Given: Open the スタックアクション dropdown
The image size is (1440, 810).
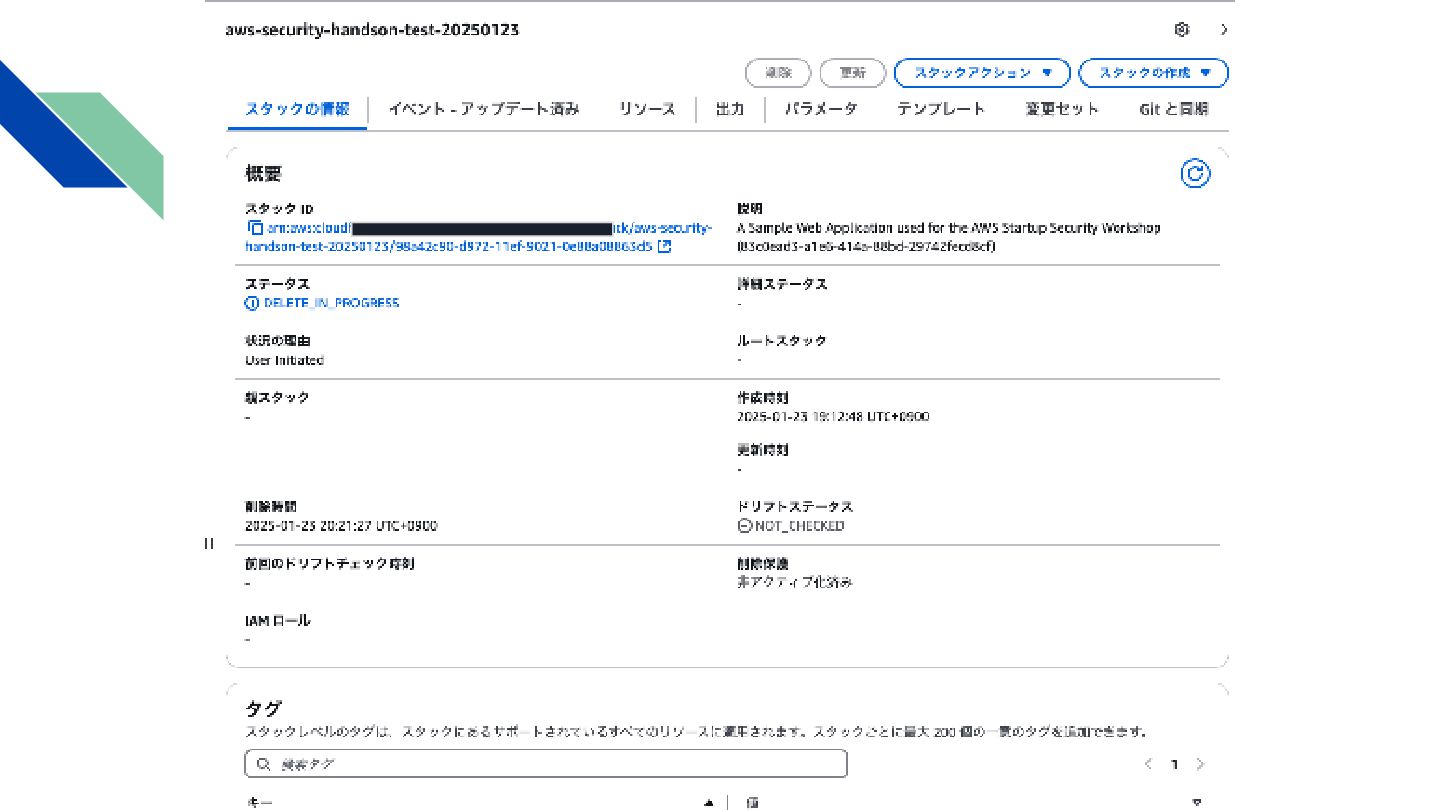Looking at the screenshot, I should tap(982, 73).
